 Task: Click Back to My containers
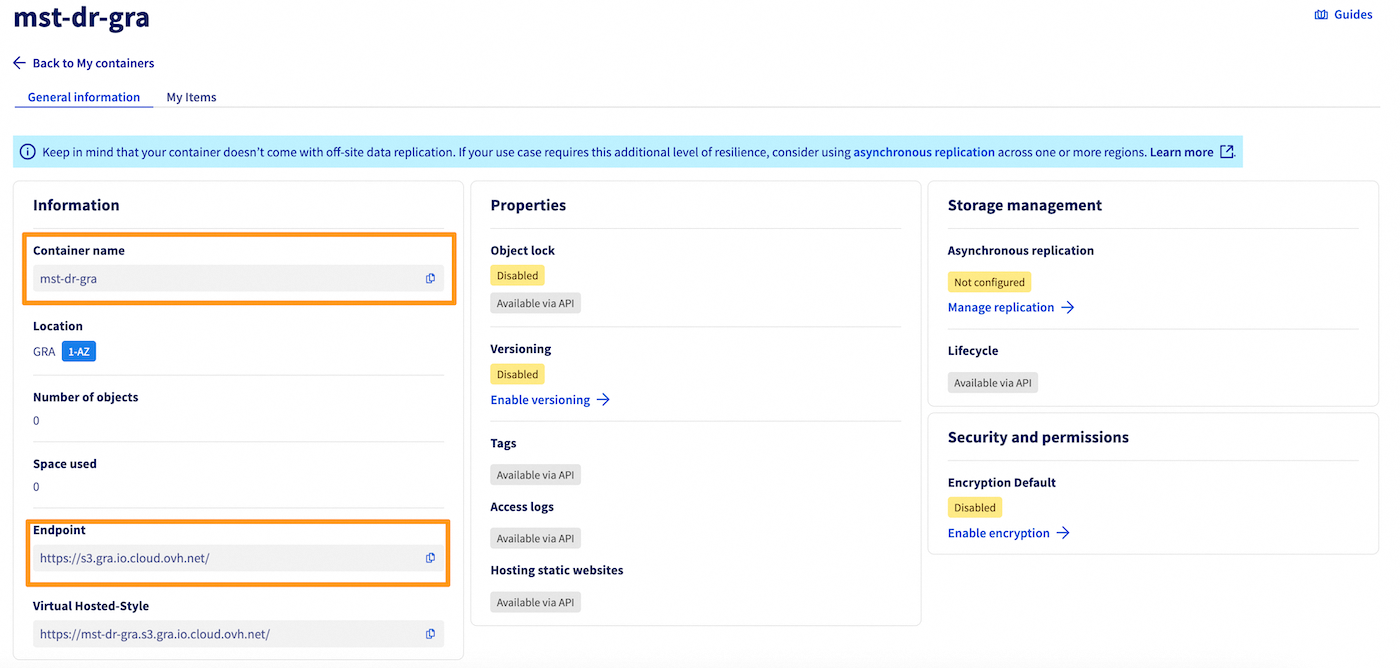(93, 63)
